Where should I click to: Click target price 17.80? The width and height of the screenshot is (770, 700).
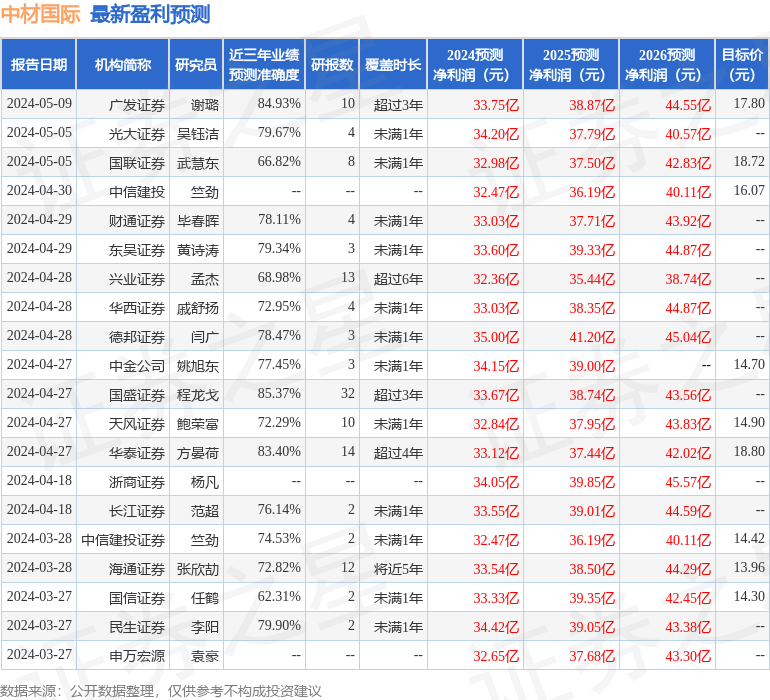click(749, 104)
